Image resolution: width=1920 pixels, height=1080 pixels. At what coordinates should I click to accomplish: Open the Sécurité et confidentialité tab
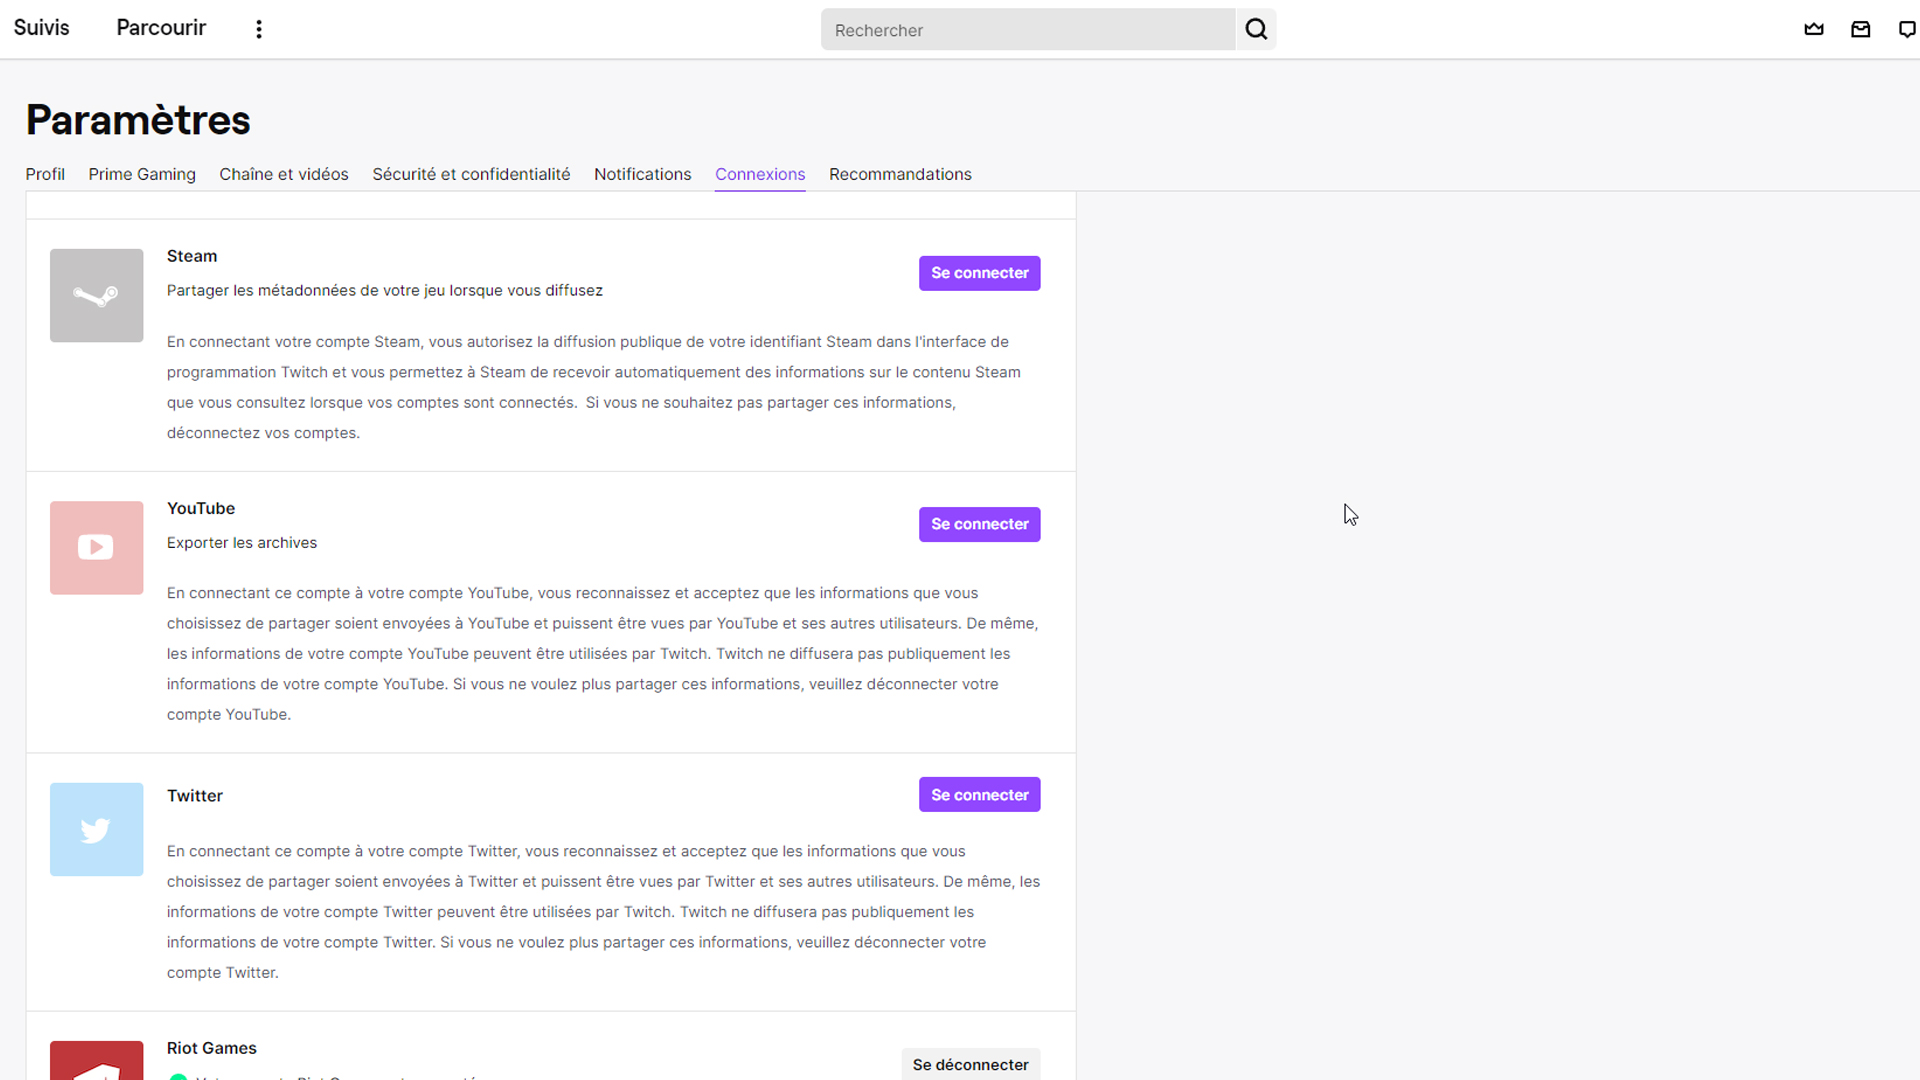(471, 174)
